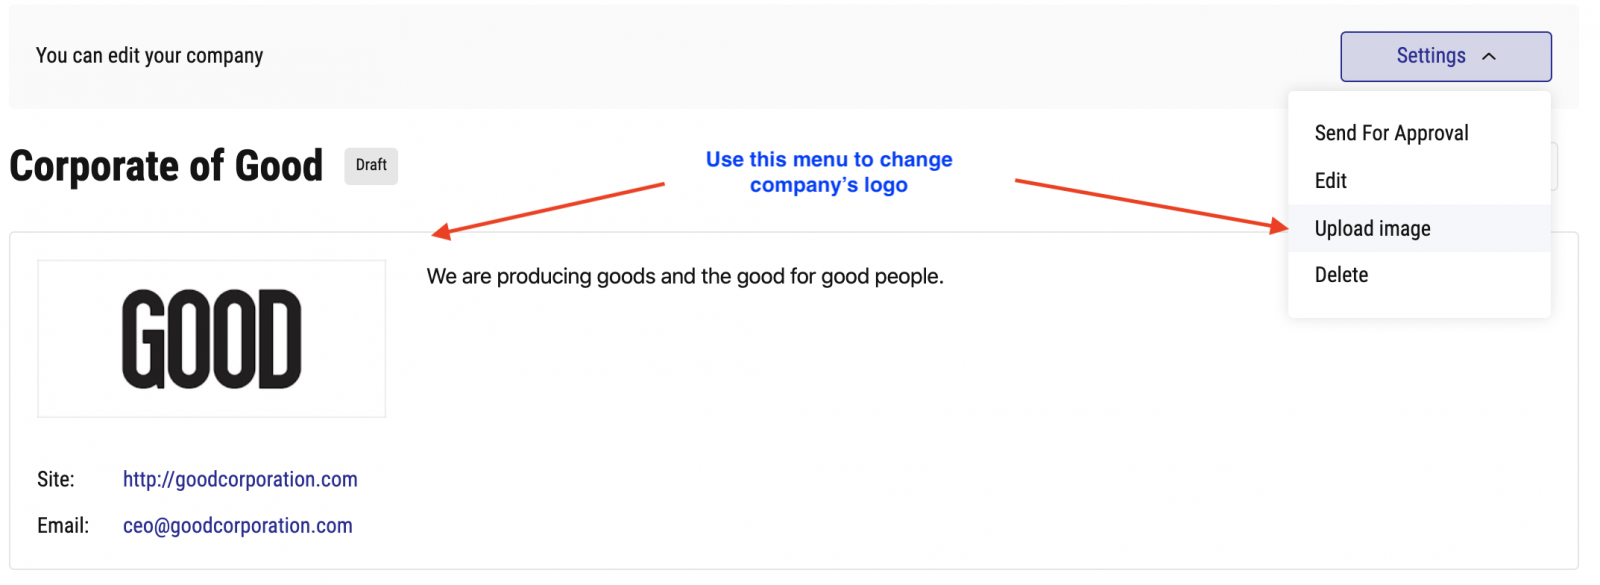Click the partially hidden button behind the menu
The height and width of the screenshot is (585, 1600).
tap(1554, 166)
